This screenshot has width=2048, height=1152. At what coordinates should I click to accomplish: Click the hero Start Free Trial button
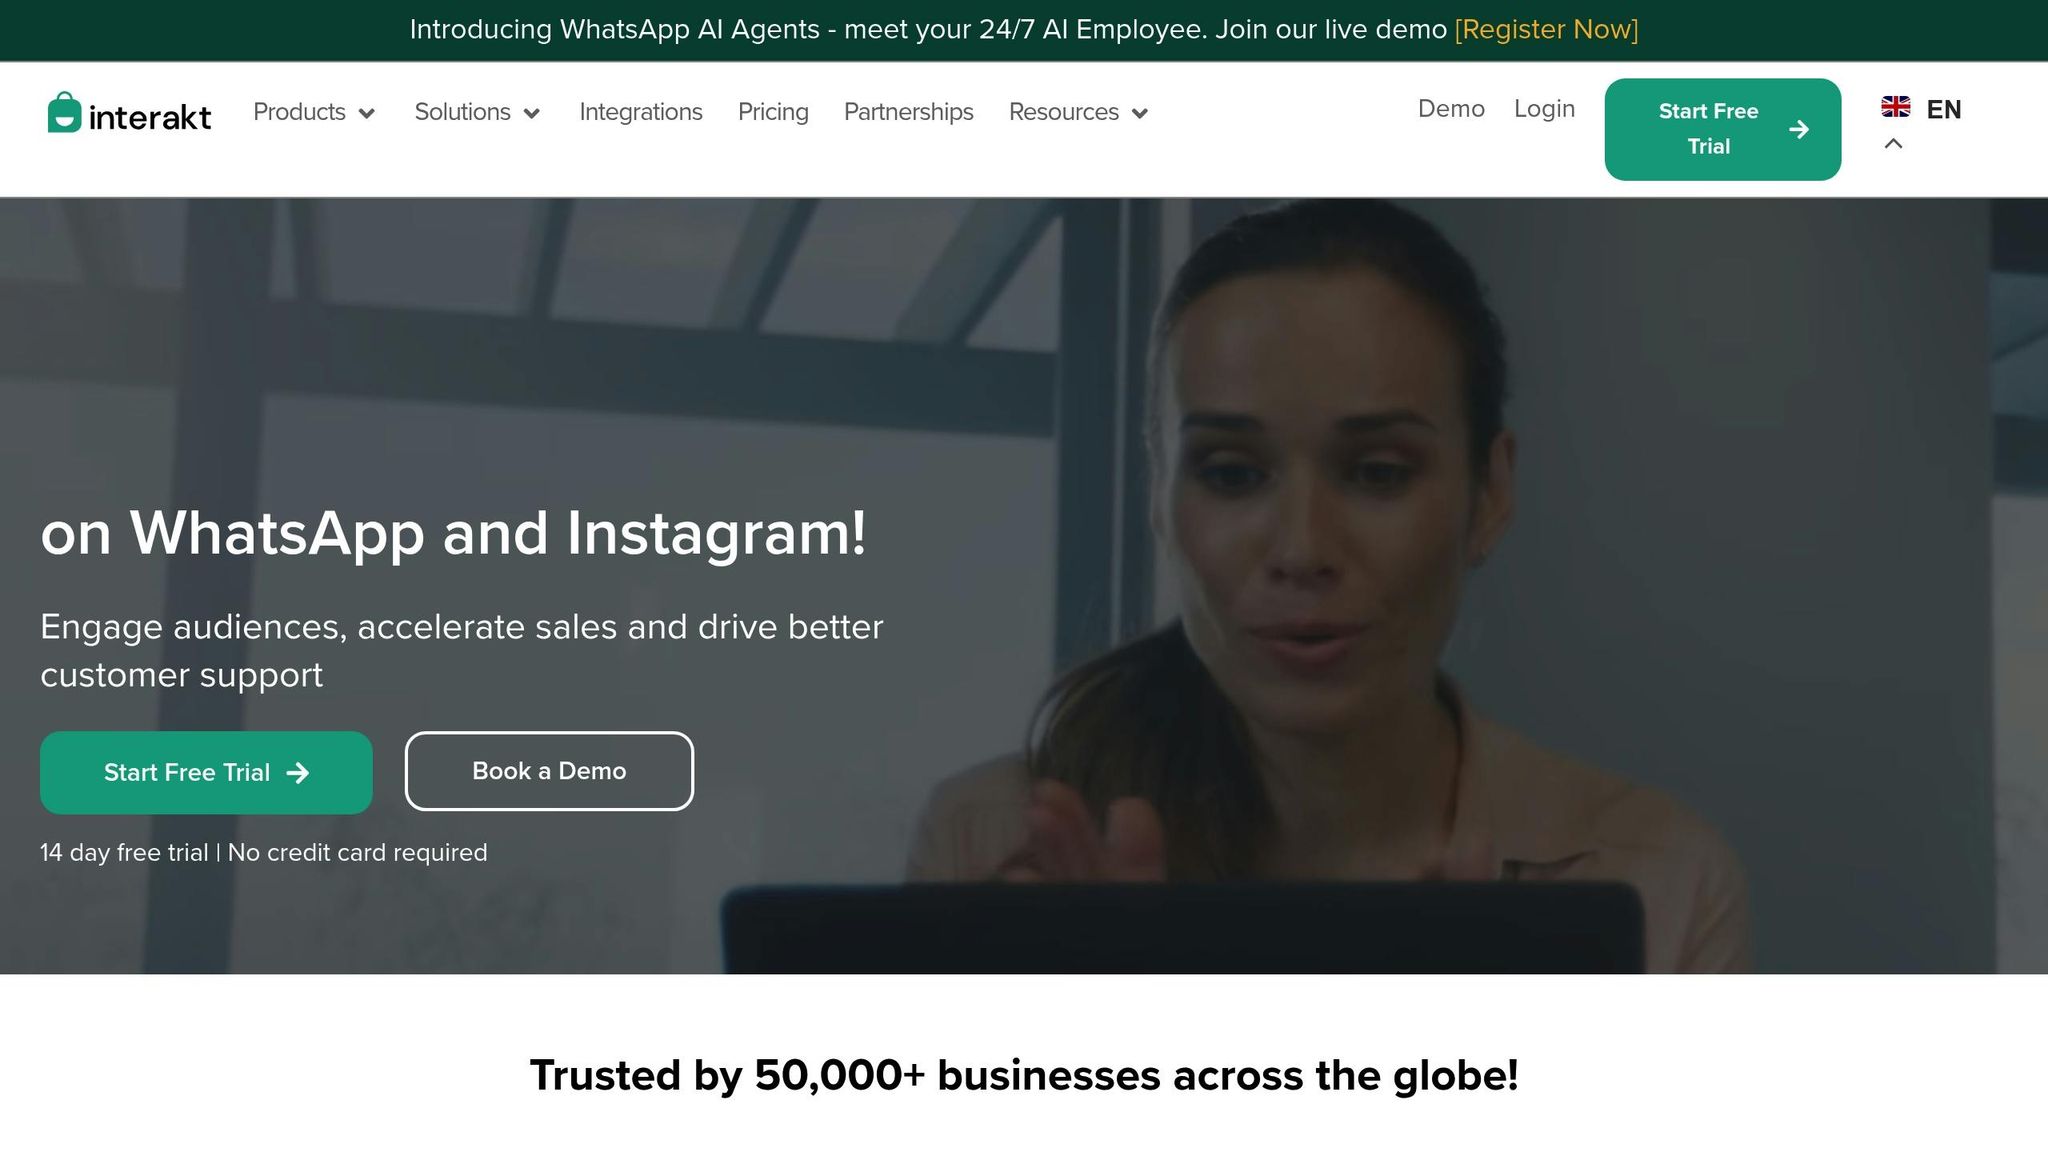(x=206, y=773)
